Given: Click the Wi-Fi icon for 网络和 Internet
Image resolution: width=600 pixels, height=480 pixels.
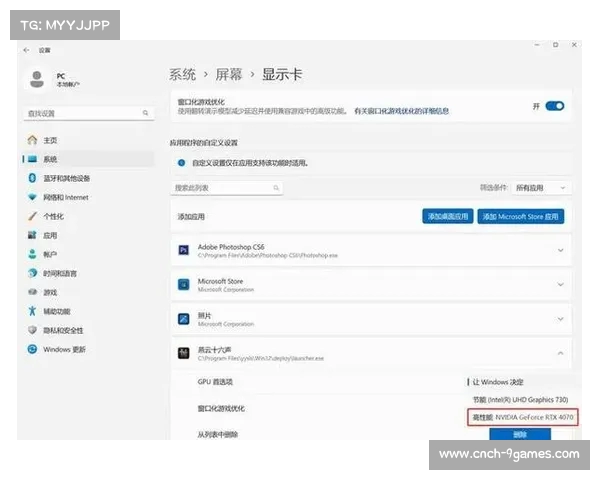Looking at the screenshot, I should [33, 197].
